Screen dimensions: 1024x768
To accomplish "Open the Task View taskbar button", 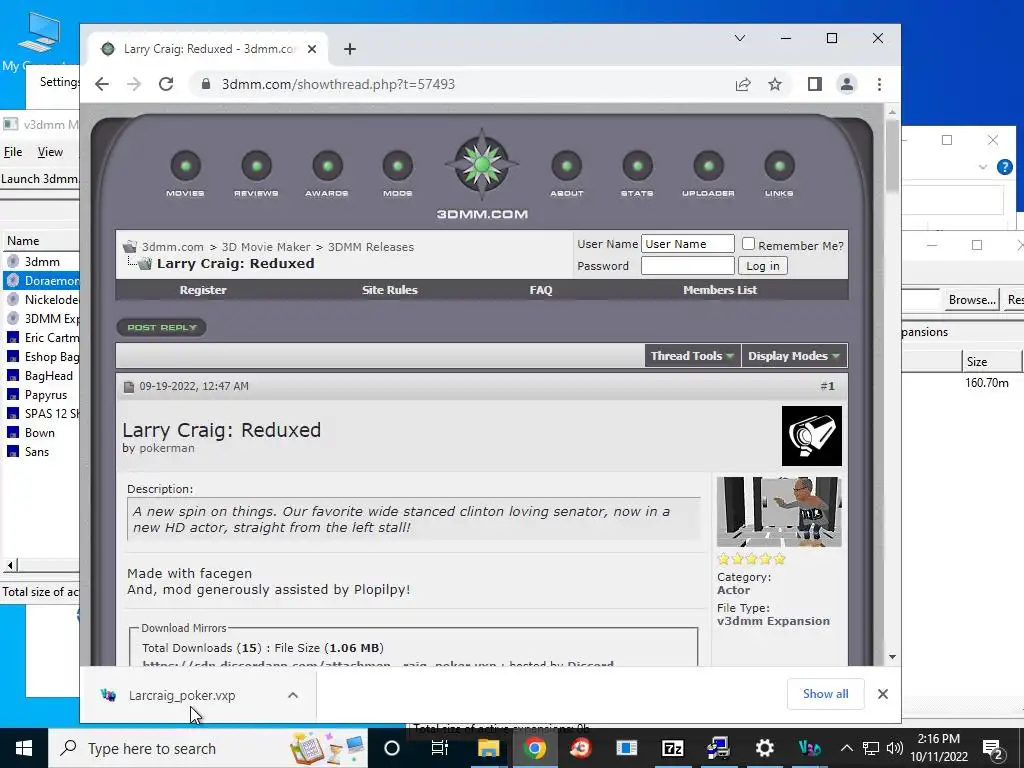I will click(440, 748).
